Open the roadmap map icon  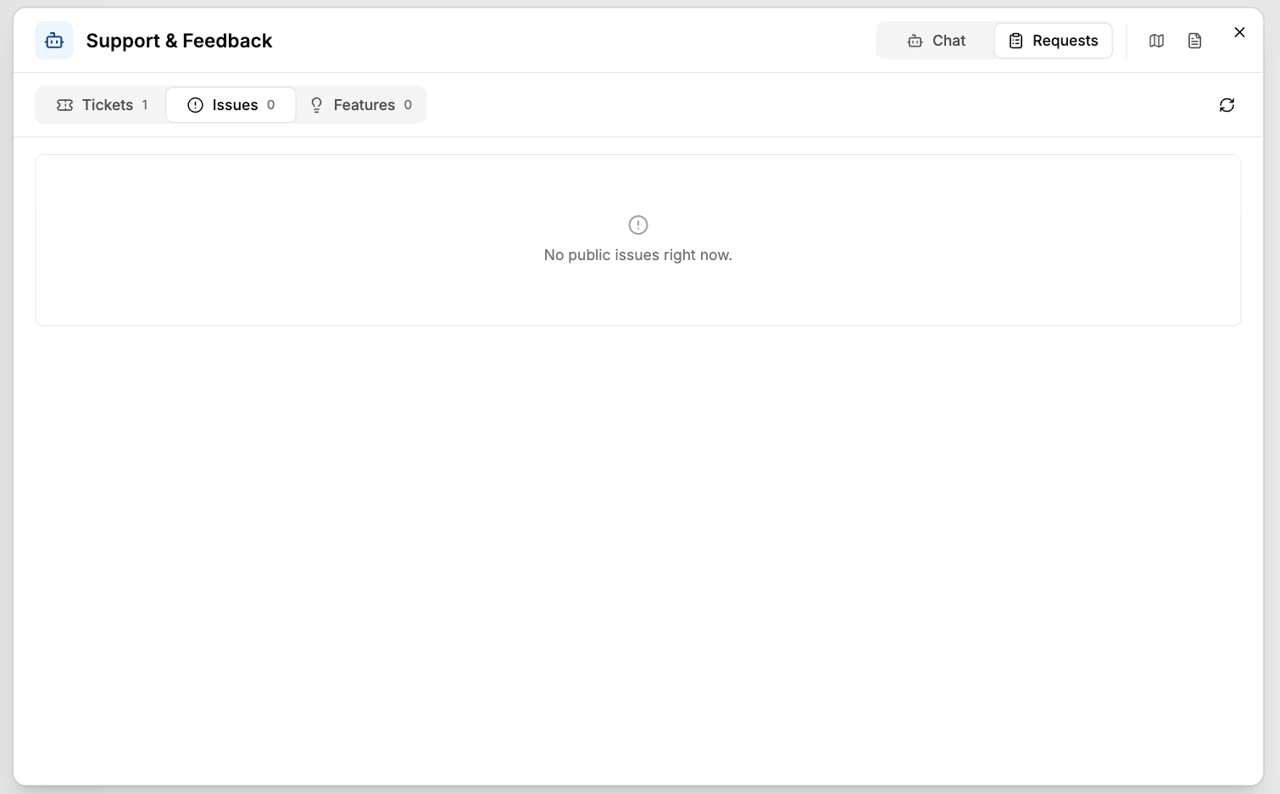pos(1156,41)
